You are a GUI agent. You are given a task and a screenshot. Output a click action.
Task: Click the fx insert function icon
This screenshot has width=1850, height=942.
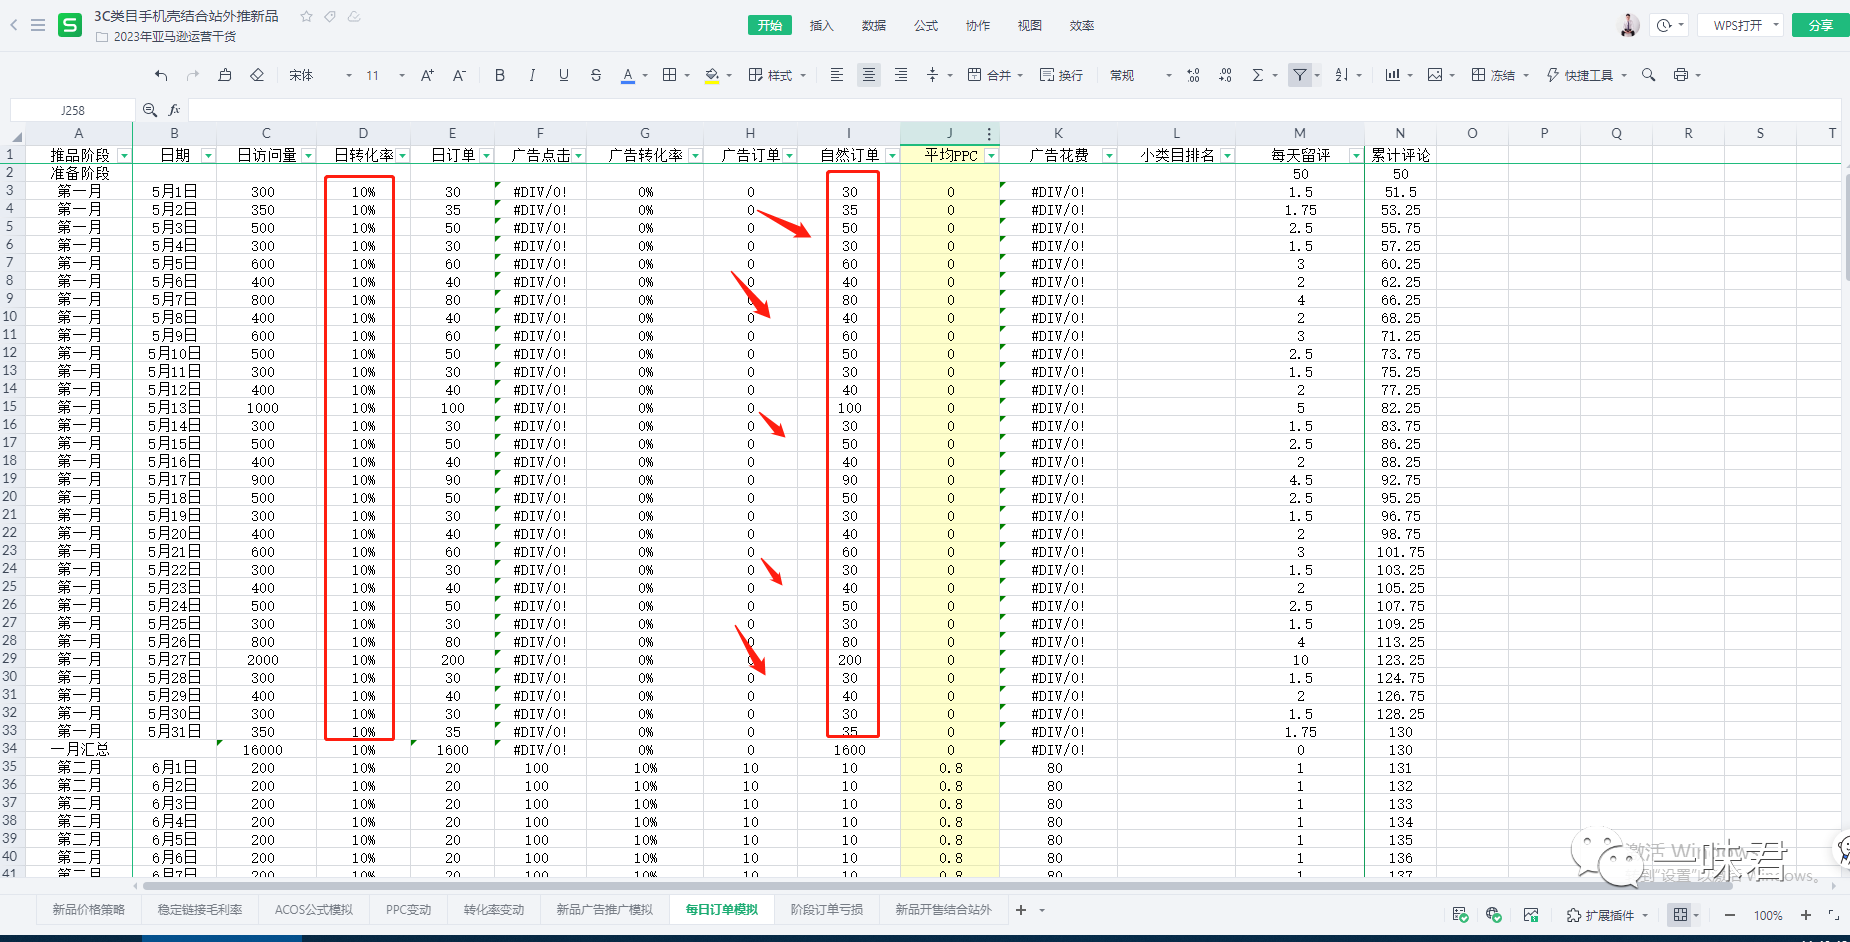(x=175, y=110)
